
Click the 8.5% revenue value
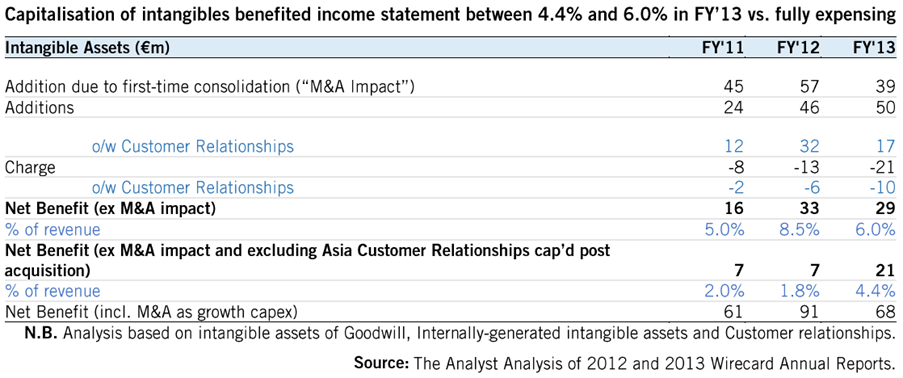point(797,229)
